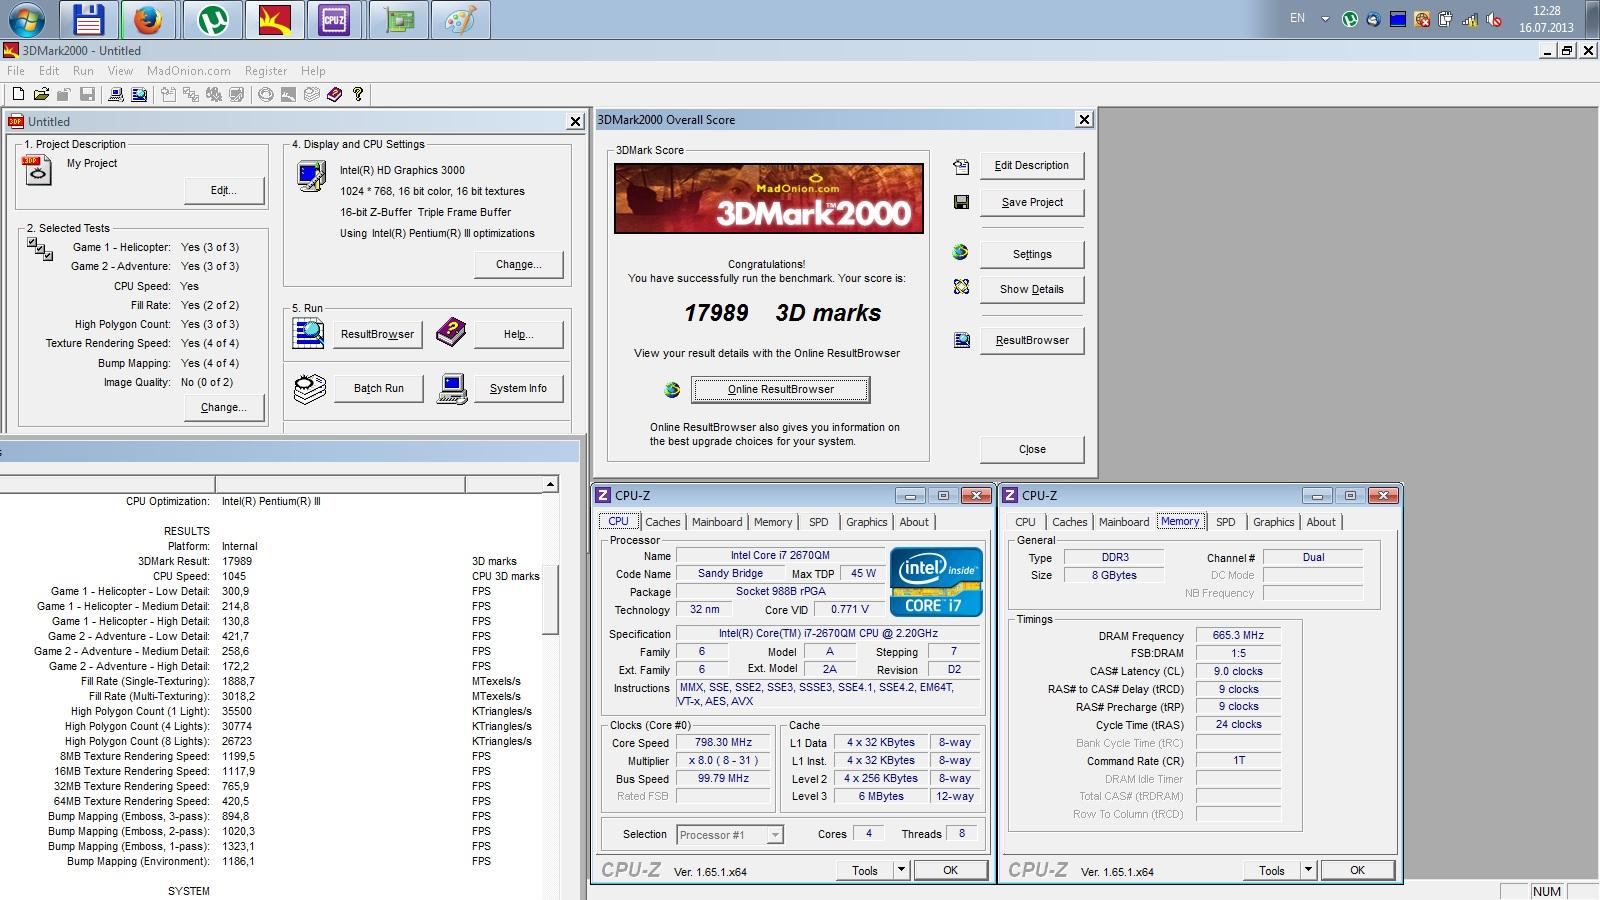Click the purple book icon next to Help
Screen dimensions: 1600x900
451,333
